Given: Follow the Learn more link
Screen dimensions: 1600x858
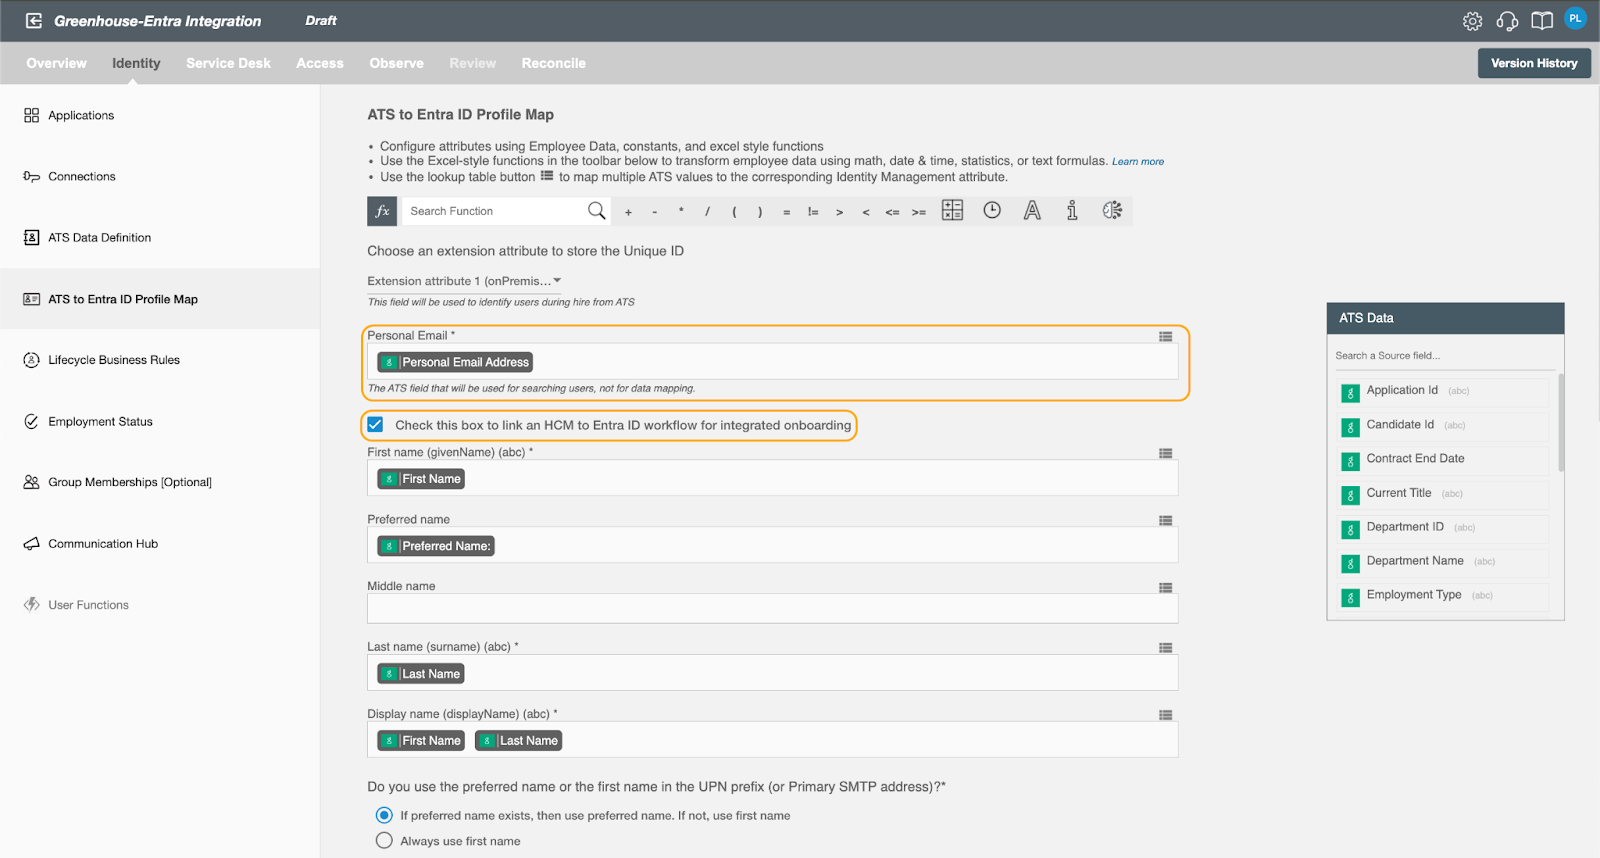Looking at the screenshot, I should [1138, 162].
